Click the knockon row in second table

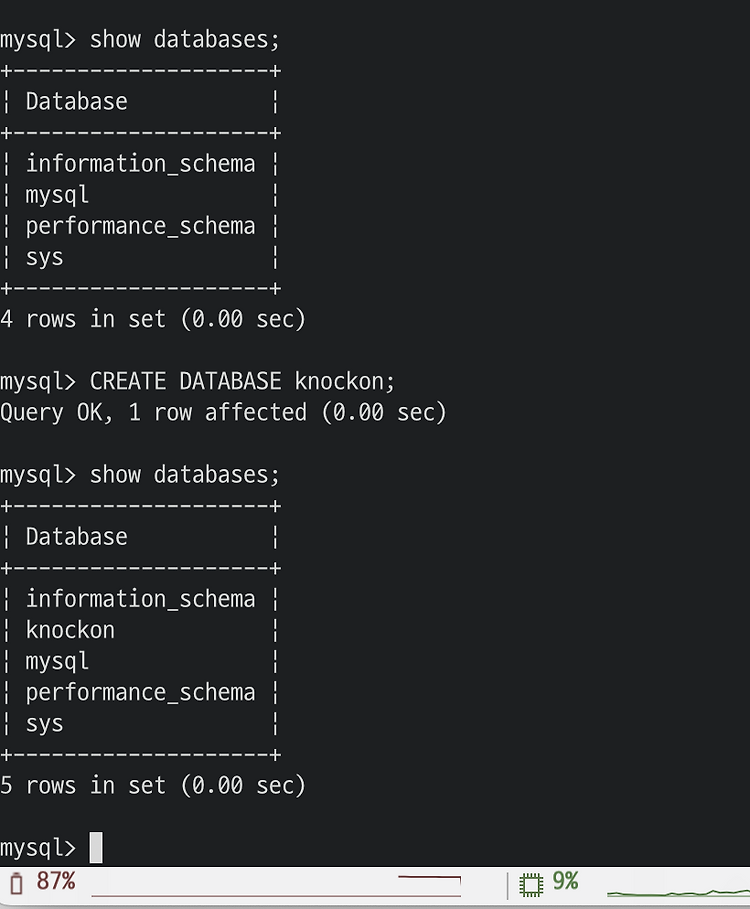[x=70, y=630]
